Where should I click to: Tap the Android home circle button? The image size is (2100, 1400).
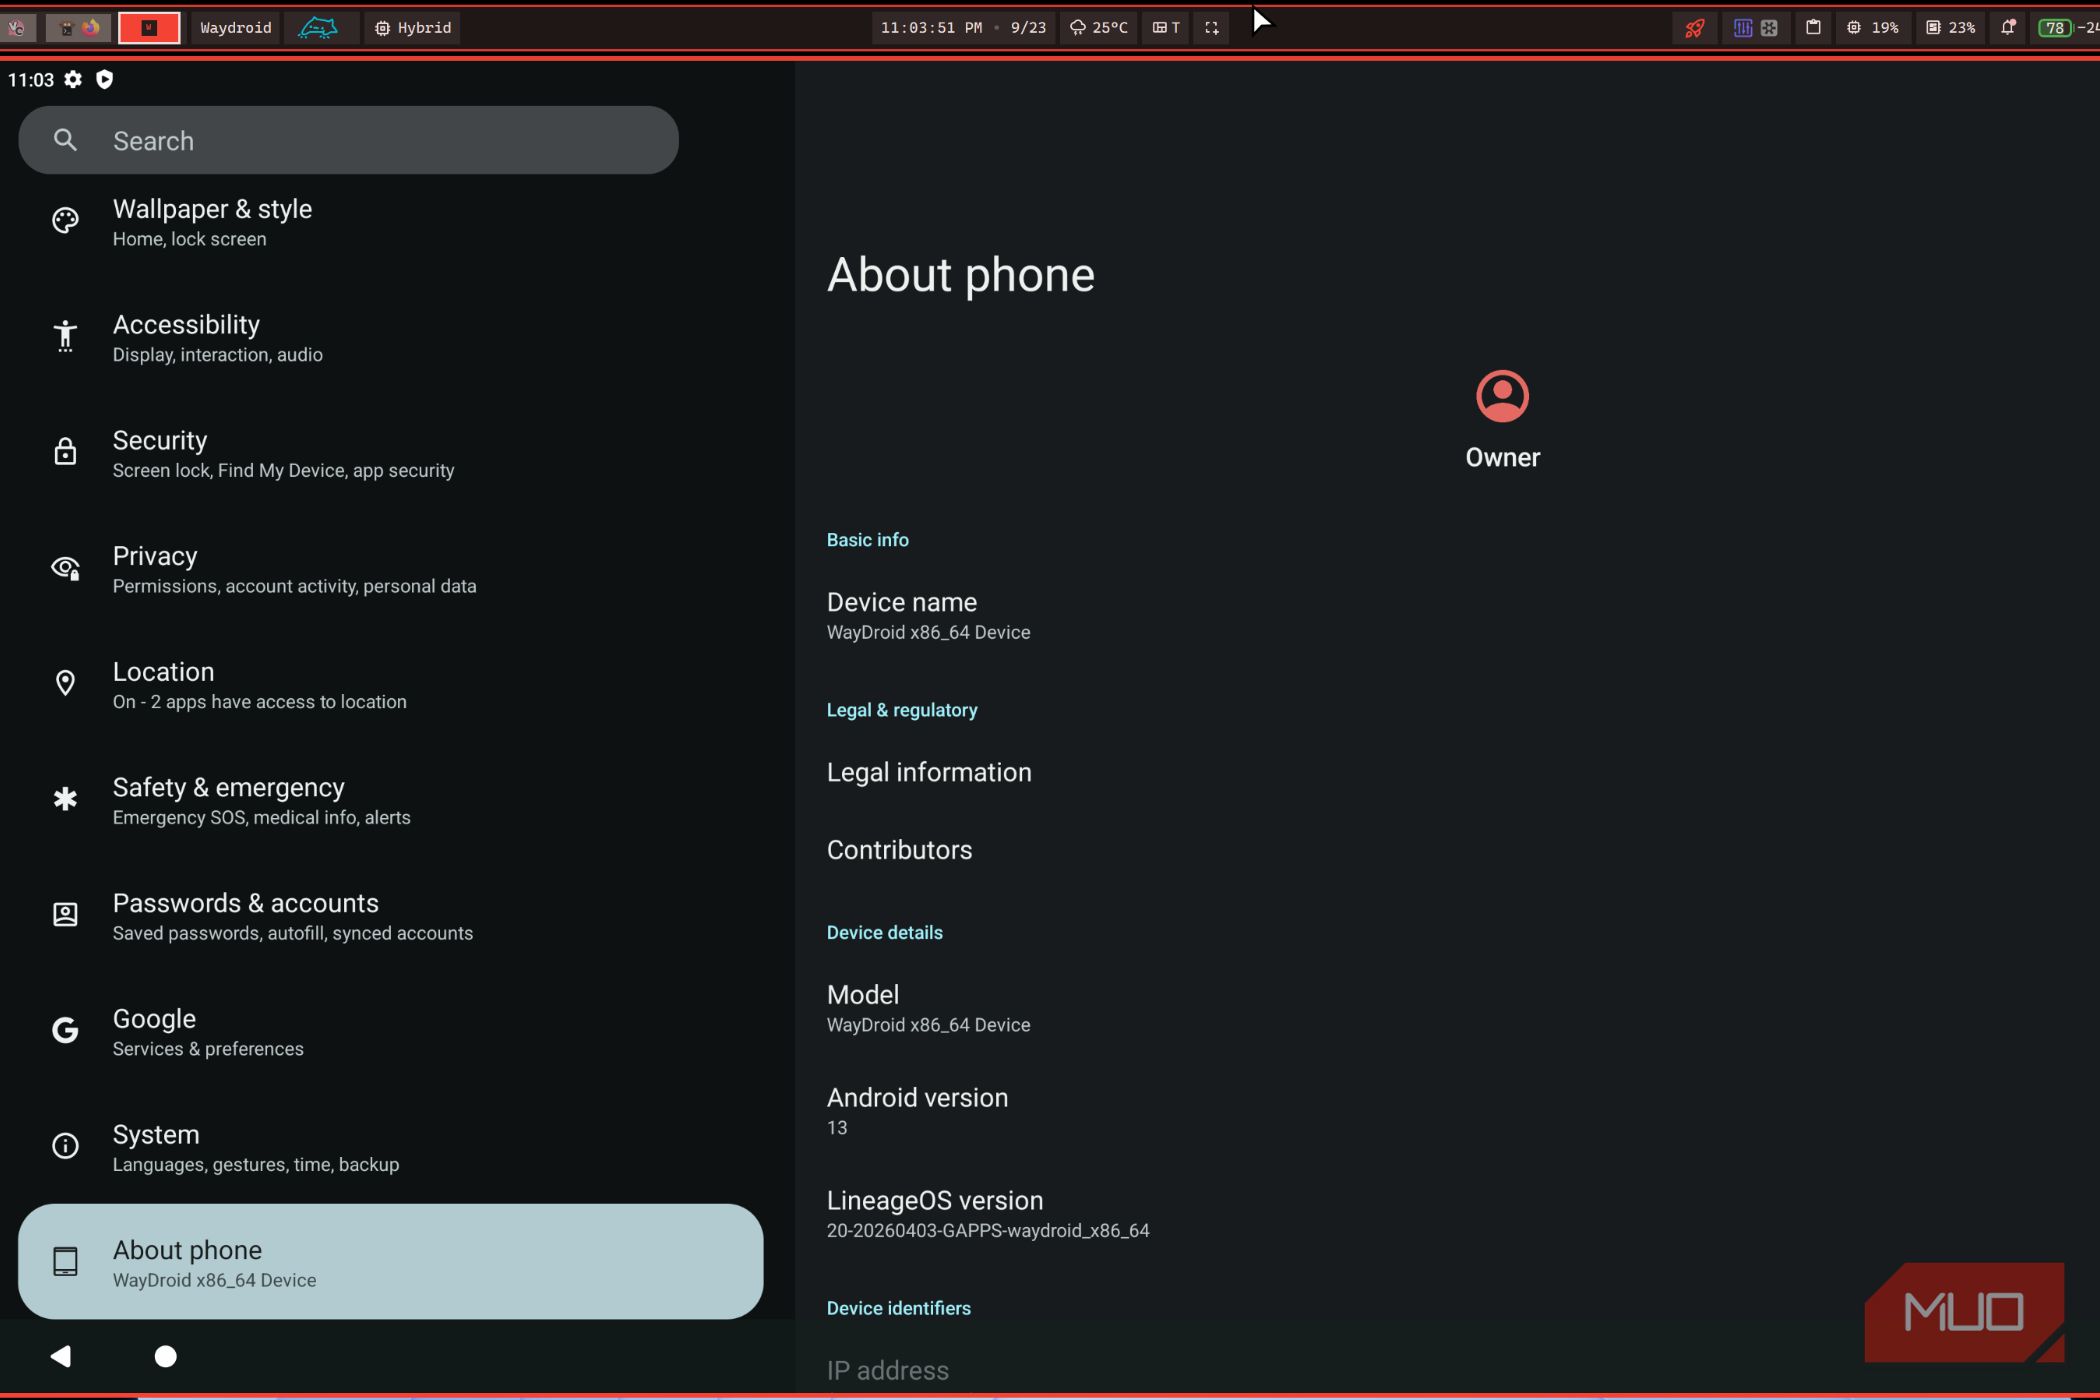tap(166, 1356)
